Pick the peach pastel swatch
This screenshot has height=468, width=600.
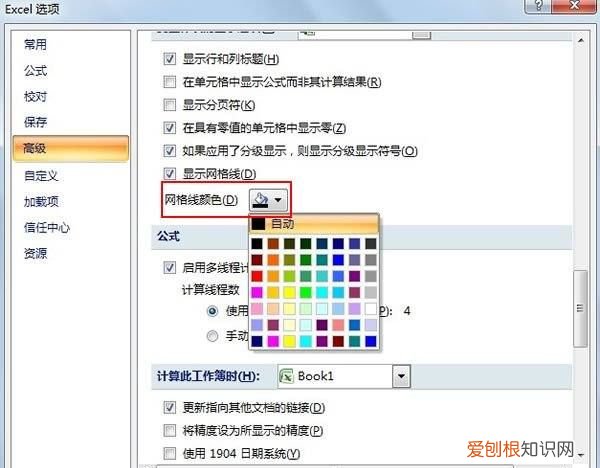point(273,308)
